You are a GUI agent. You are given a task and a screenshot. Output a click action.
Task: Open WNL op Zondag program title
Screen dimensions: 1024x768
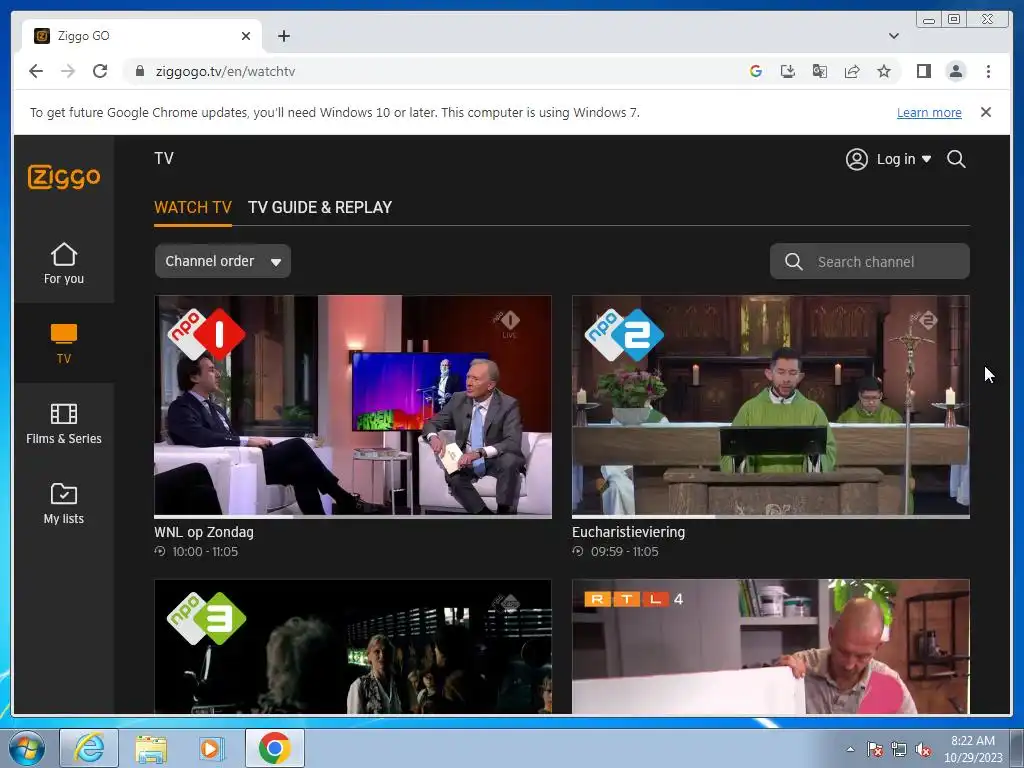click(204, 532)
